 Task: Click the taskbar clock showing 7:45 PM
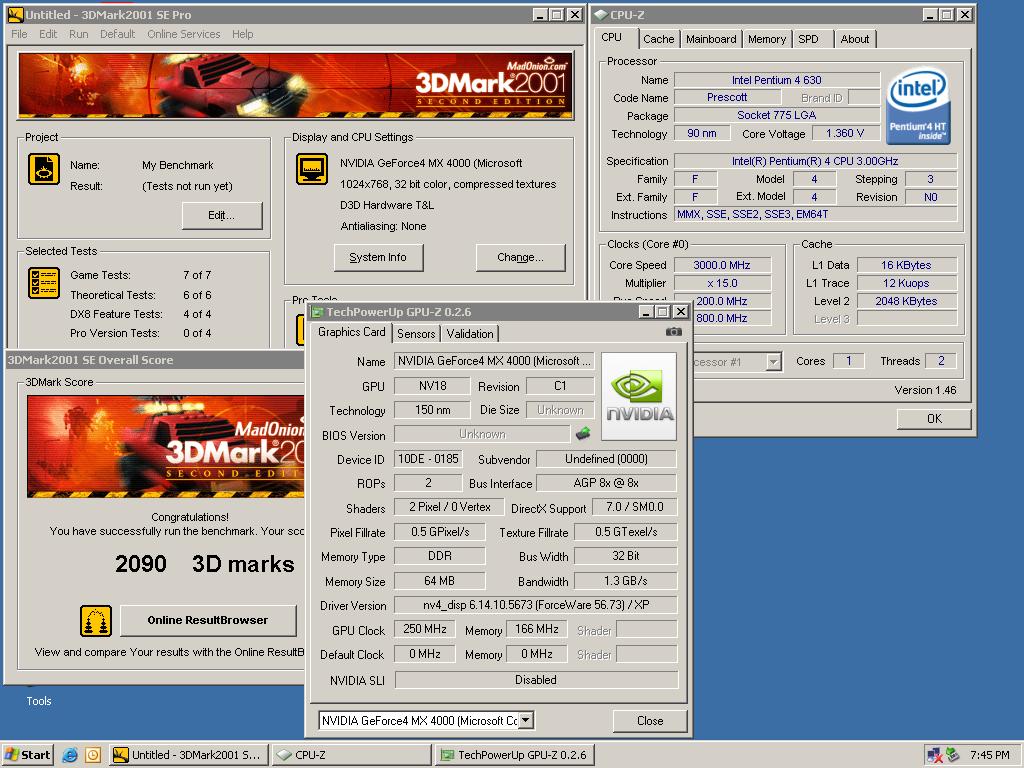(x=989, y=755)
